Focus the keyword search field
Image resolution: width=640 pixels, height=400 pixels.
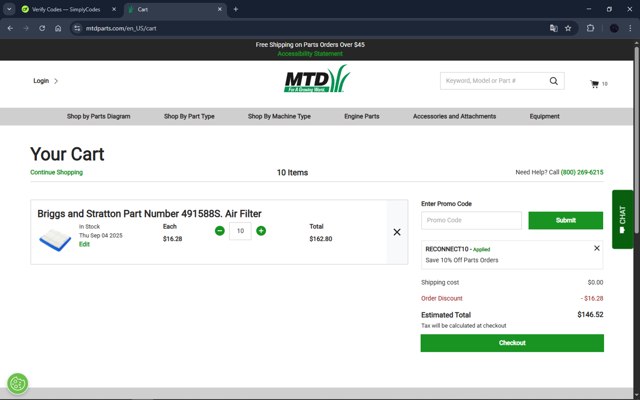(x=494, y=81)
